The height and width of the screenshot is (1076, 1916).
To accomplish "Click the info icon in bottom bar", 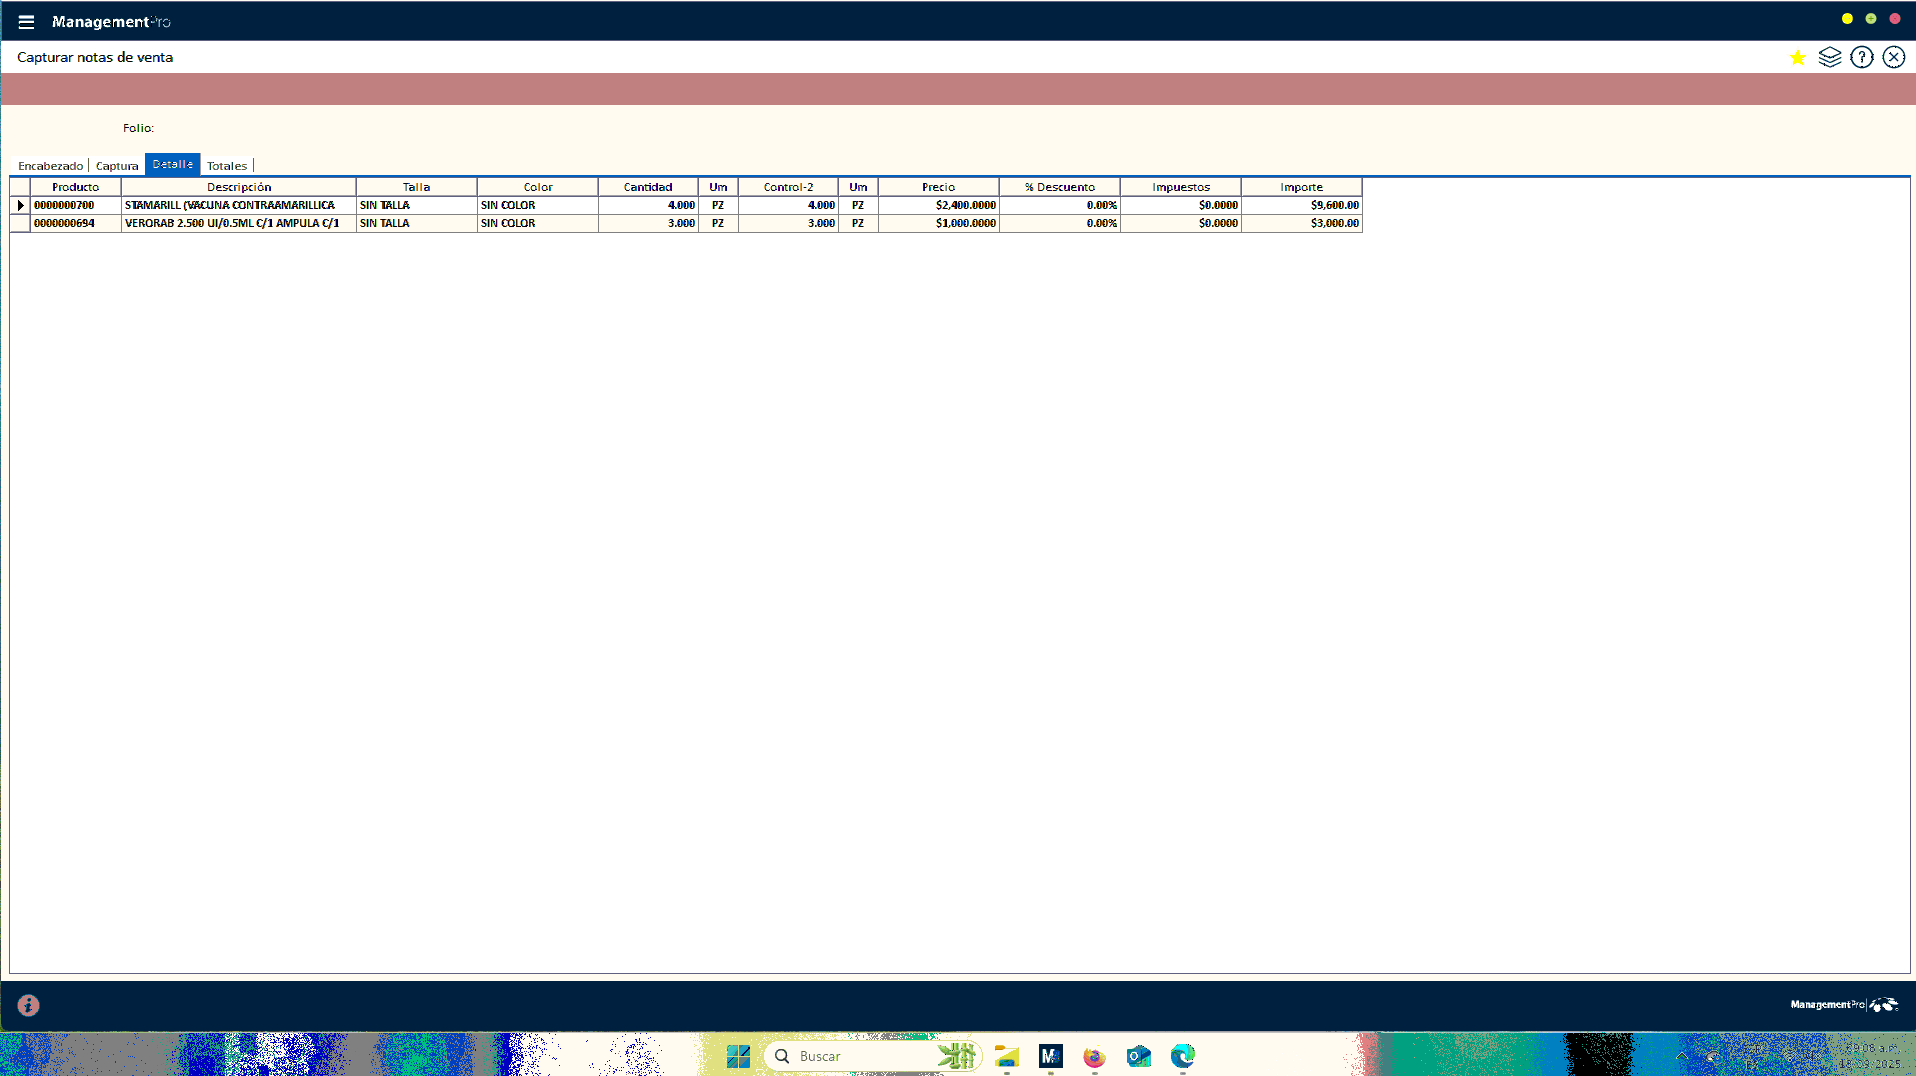I will [x=28, y=1005].
